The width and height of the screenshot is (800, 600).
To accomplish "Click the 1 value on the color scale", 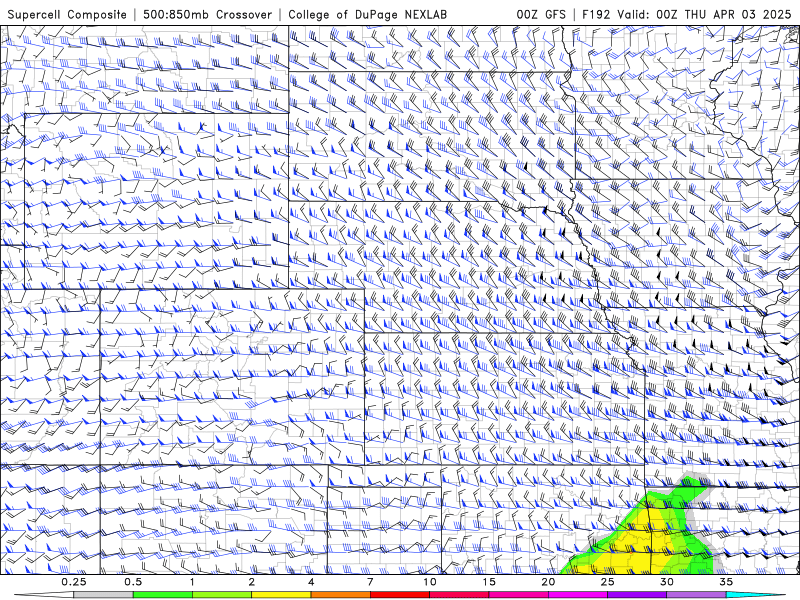I will point(192,582).
